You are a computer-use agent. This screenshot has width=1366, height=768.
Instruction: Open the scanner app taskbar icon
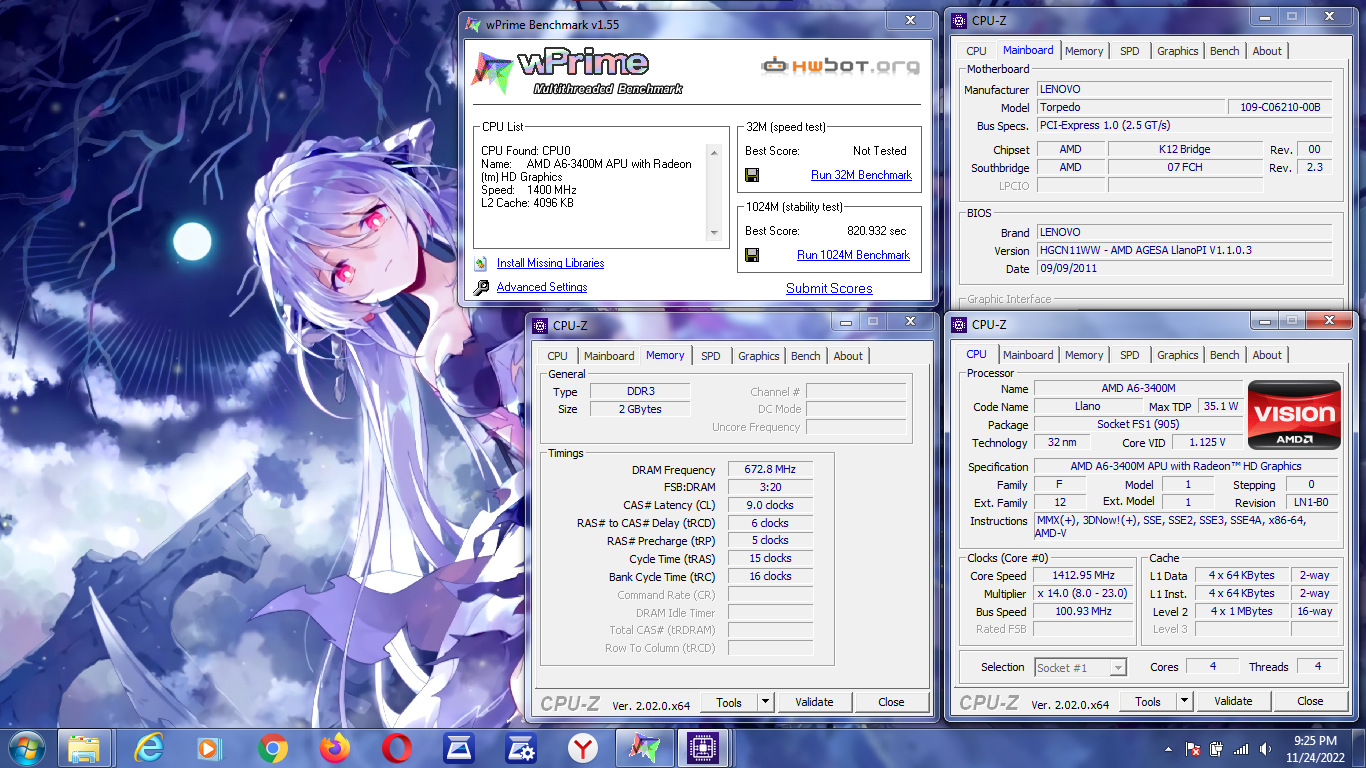pyautogui.click(x=459, y=747)
